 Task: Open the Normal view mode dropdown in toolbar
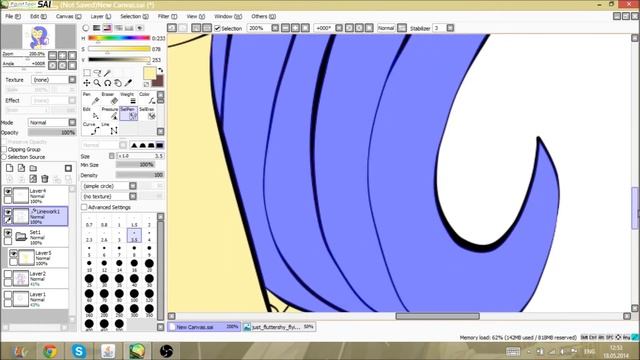click(x=402, y=28)
